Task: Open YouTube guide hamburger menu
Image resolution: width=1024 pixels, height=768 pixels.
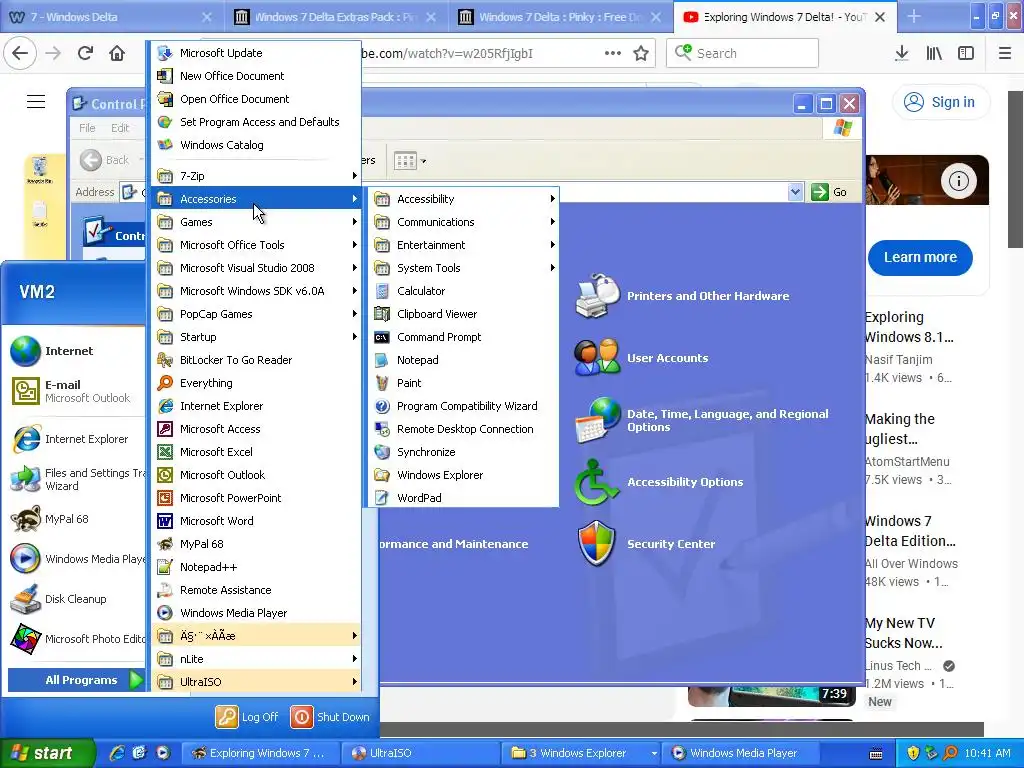Action: 36,102
